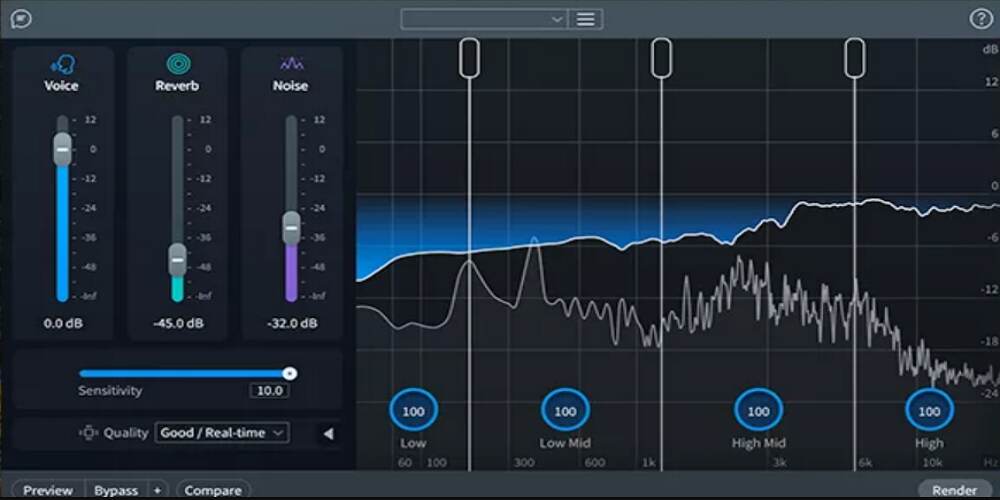
Task: Click the Noise waveform icon
Action: click(x=291, y=64)
